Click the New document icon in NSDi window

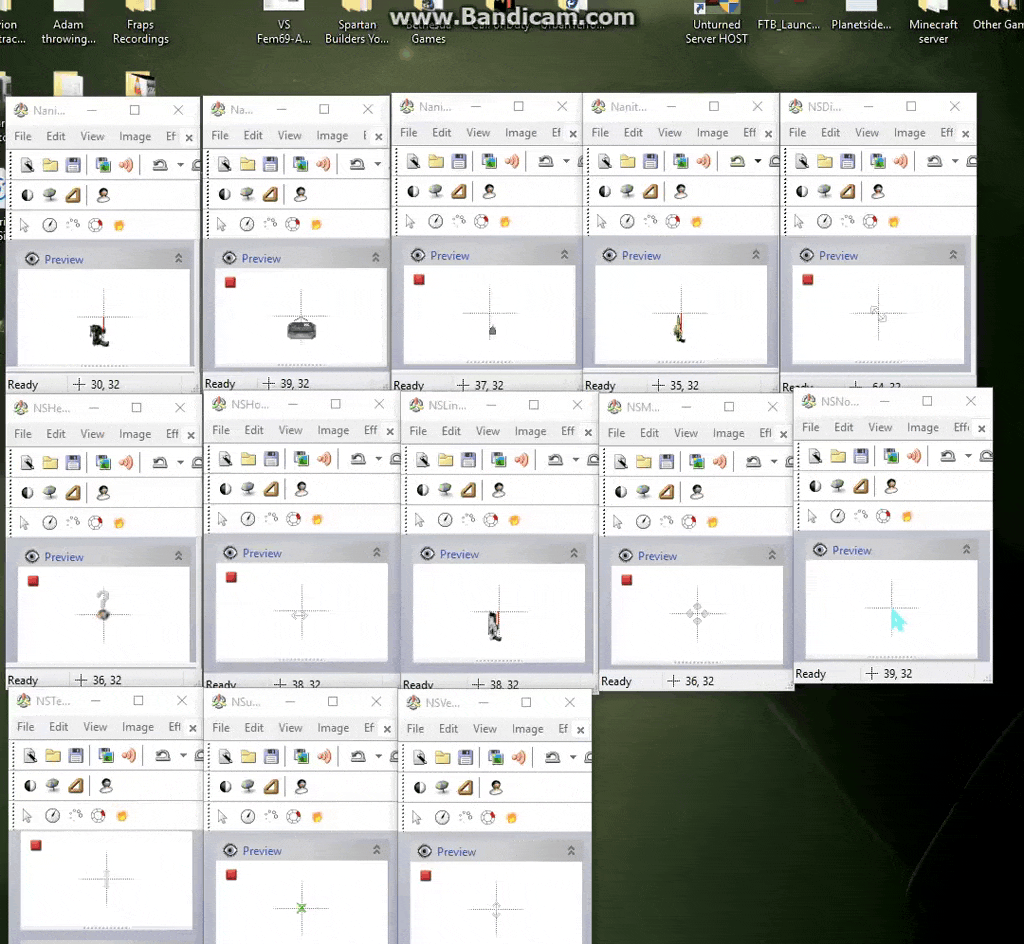coord(802,161)
